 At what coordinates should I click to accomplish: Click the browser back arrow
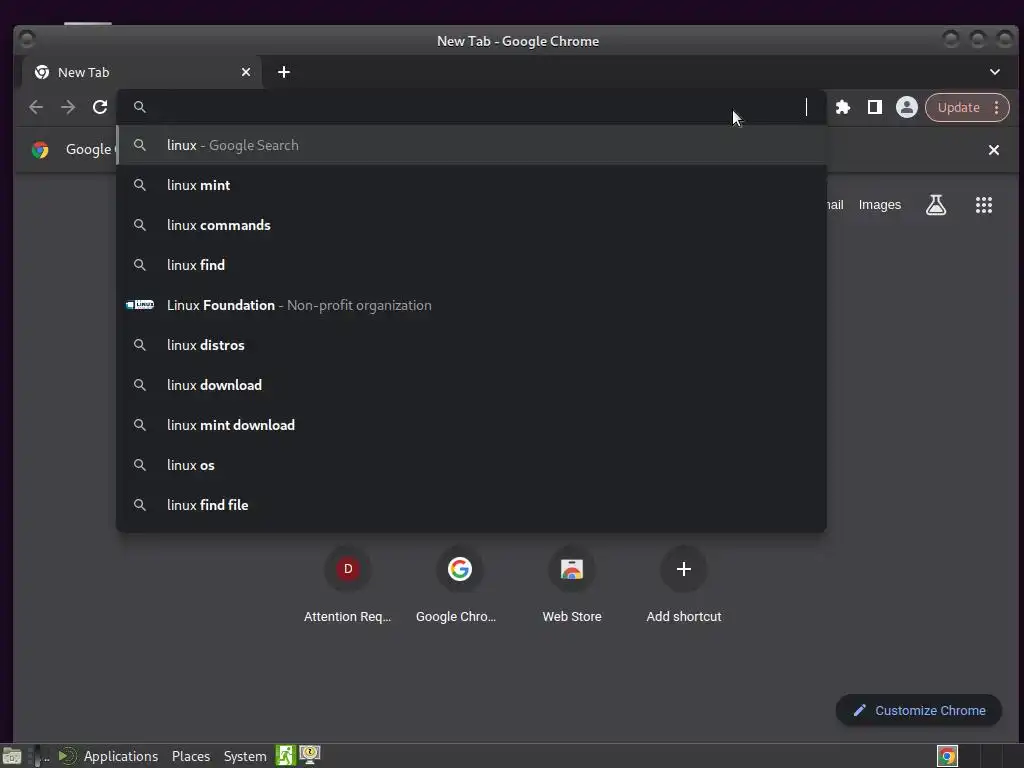click(36, 107)
